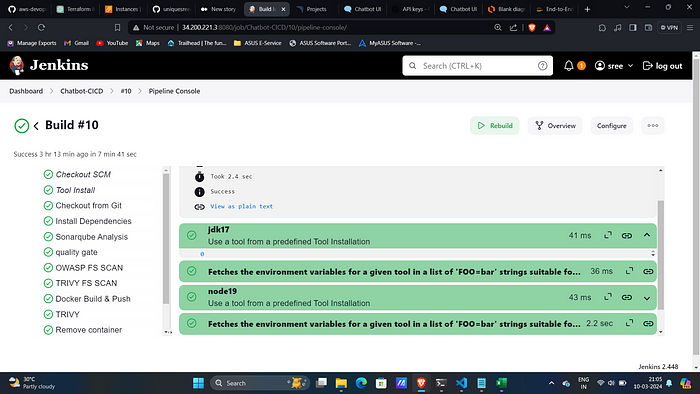Open the three-dots more actions button

coord(653,126)
